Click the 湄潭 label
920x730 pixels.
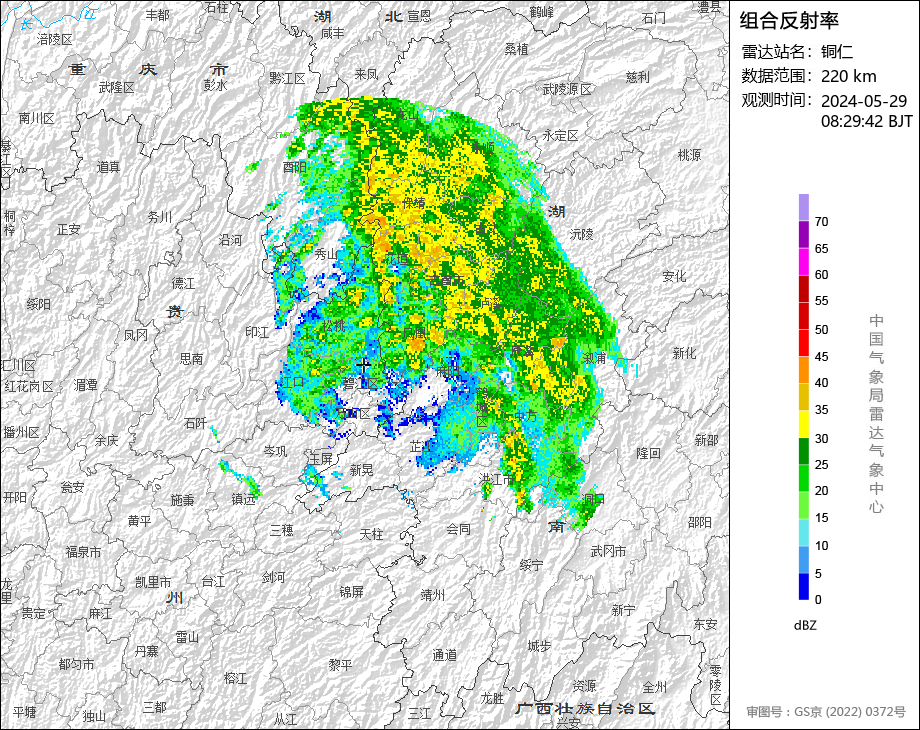(86, 386)
